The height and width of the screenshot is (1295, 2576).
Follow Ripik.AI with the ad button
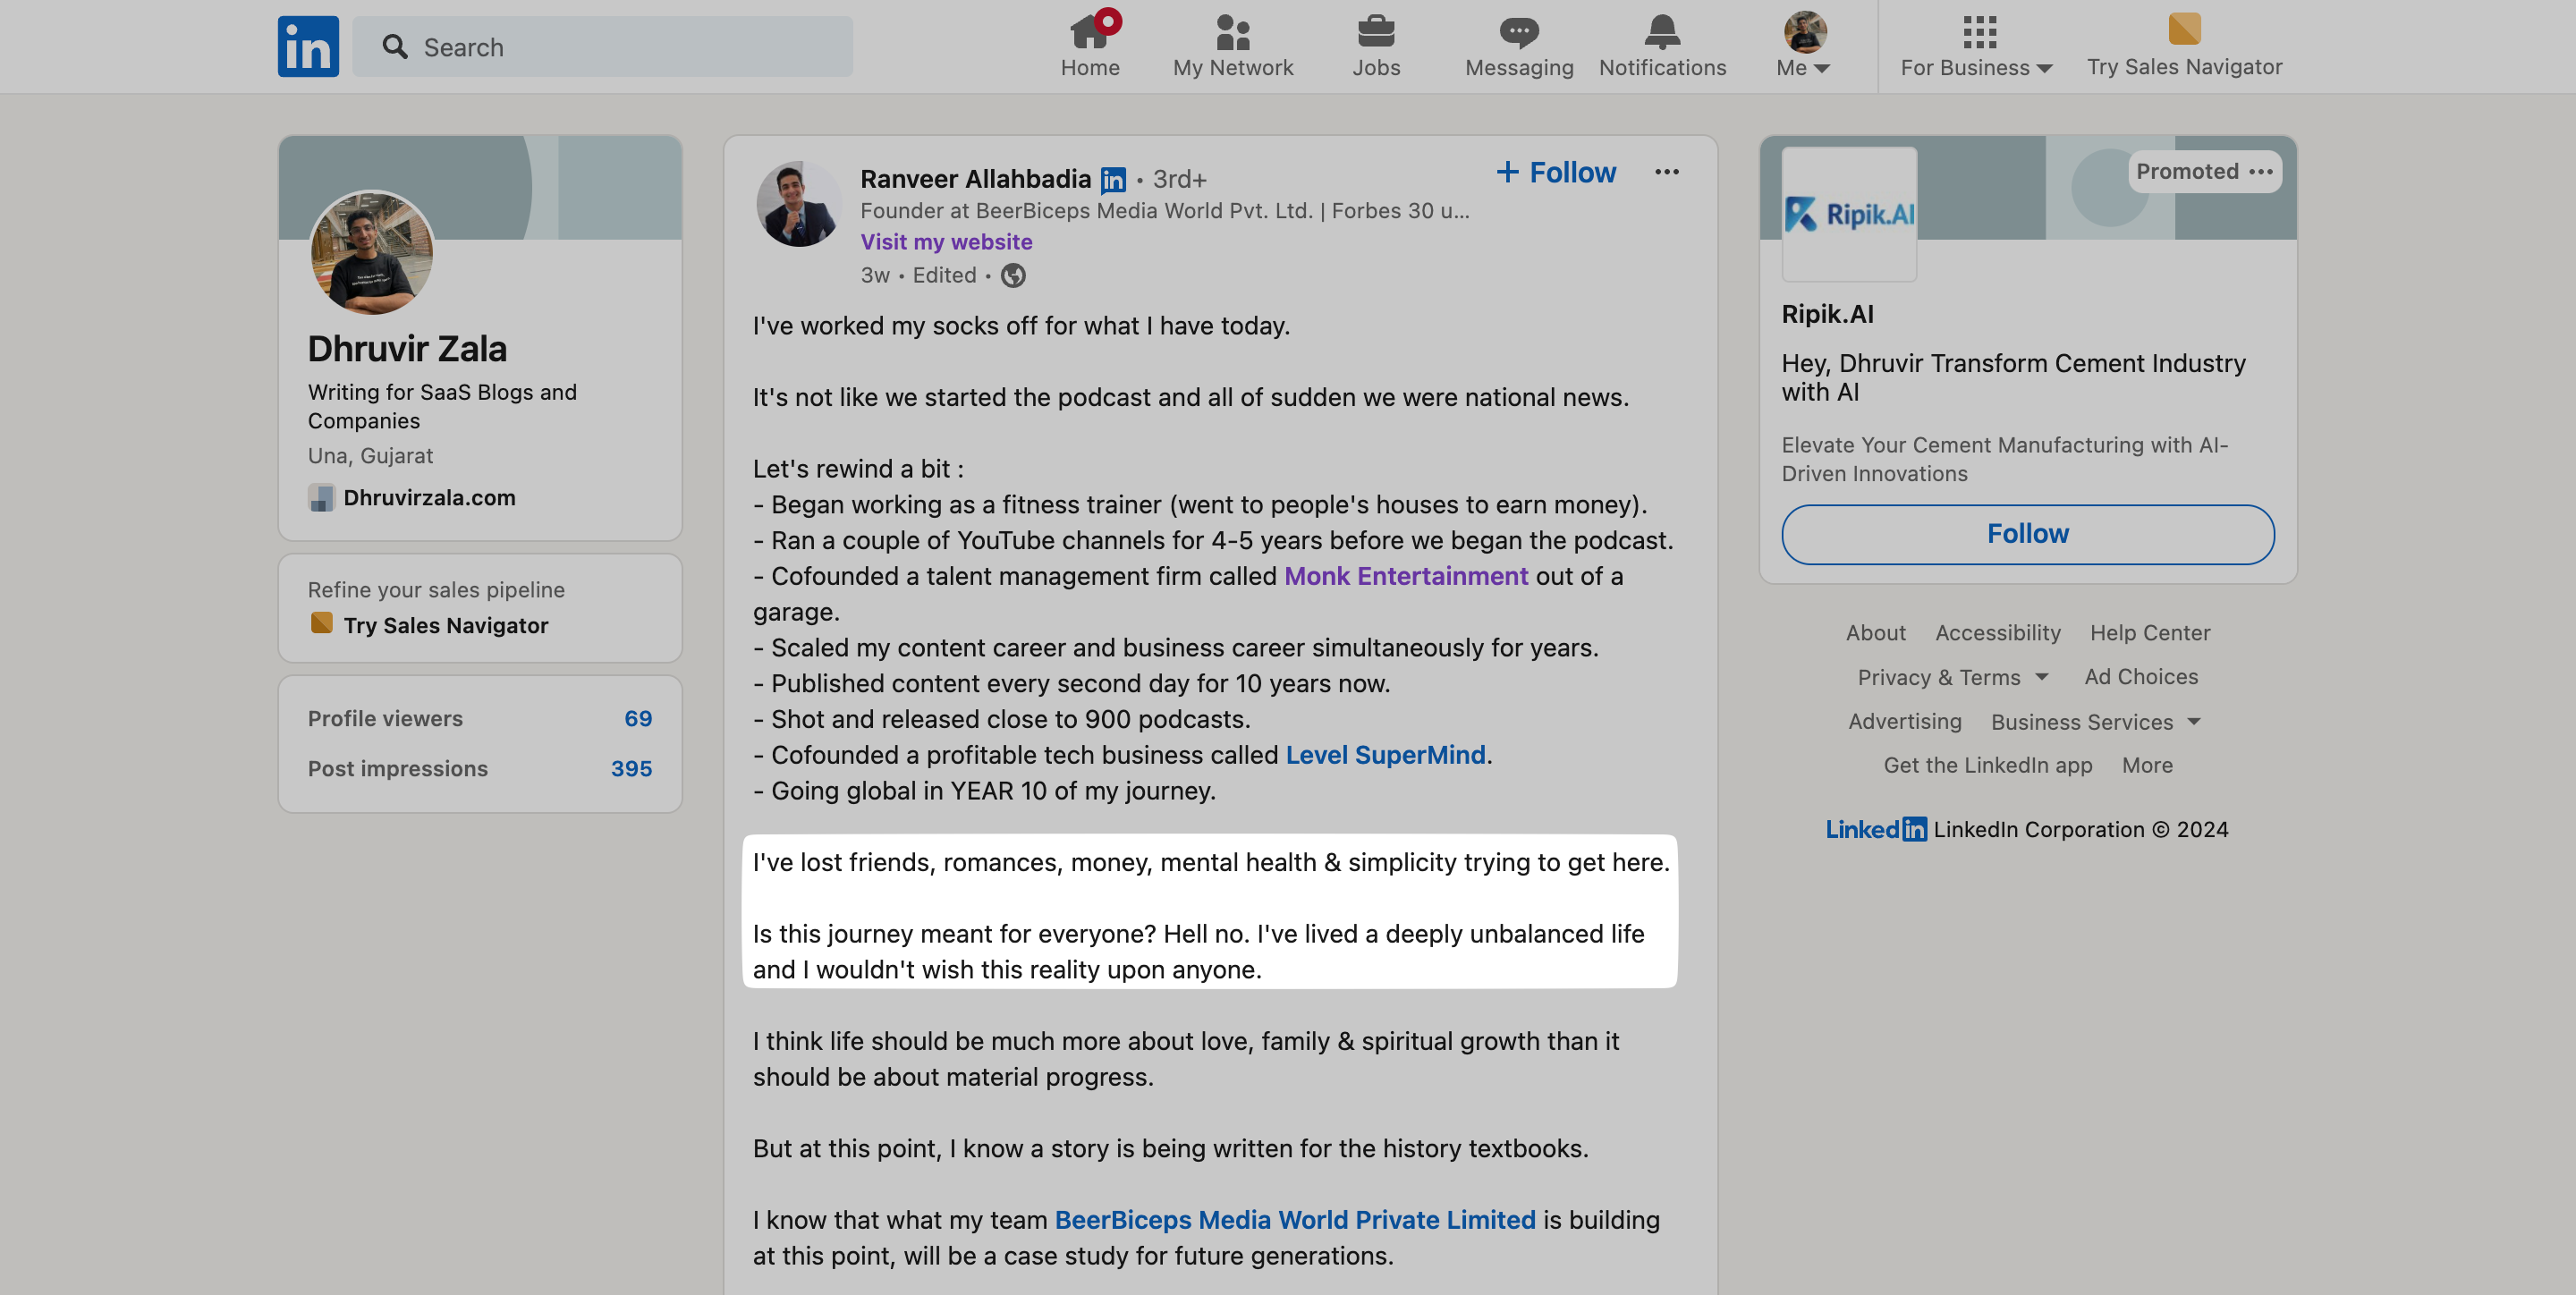(x=2027, y=534)
